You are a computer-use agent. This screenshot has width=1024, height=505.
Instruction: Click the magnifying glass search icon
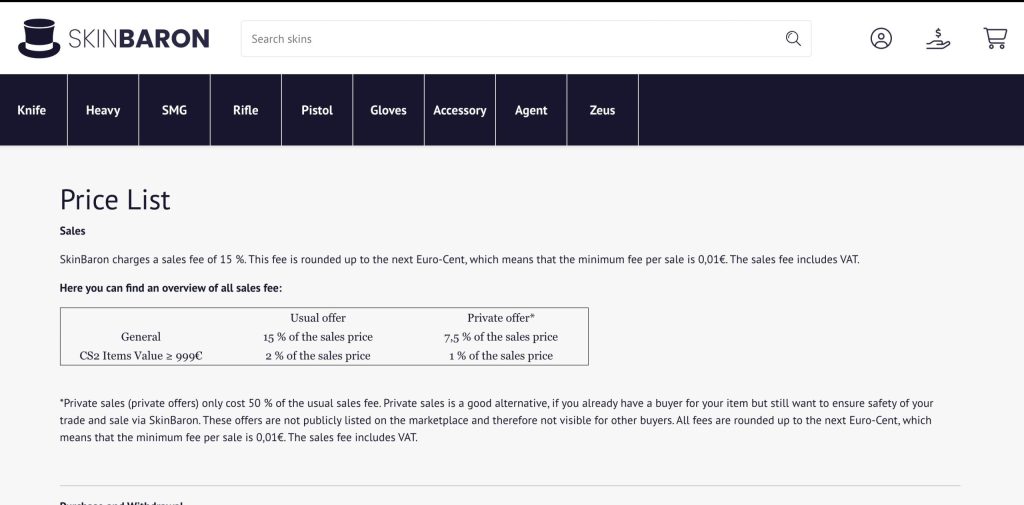coord(793,39)
